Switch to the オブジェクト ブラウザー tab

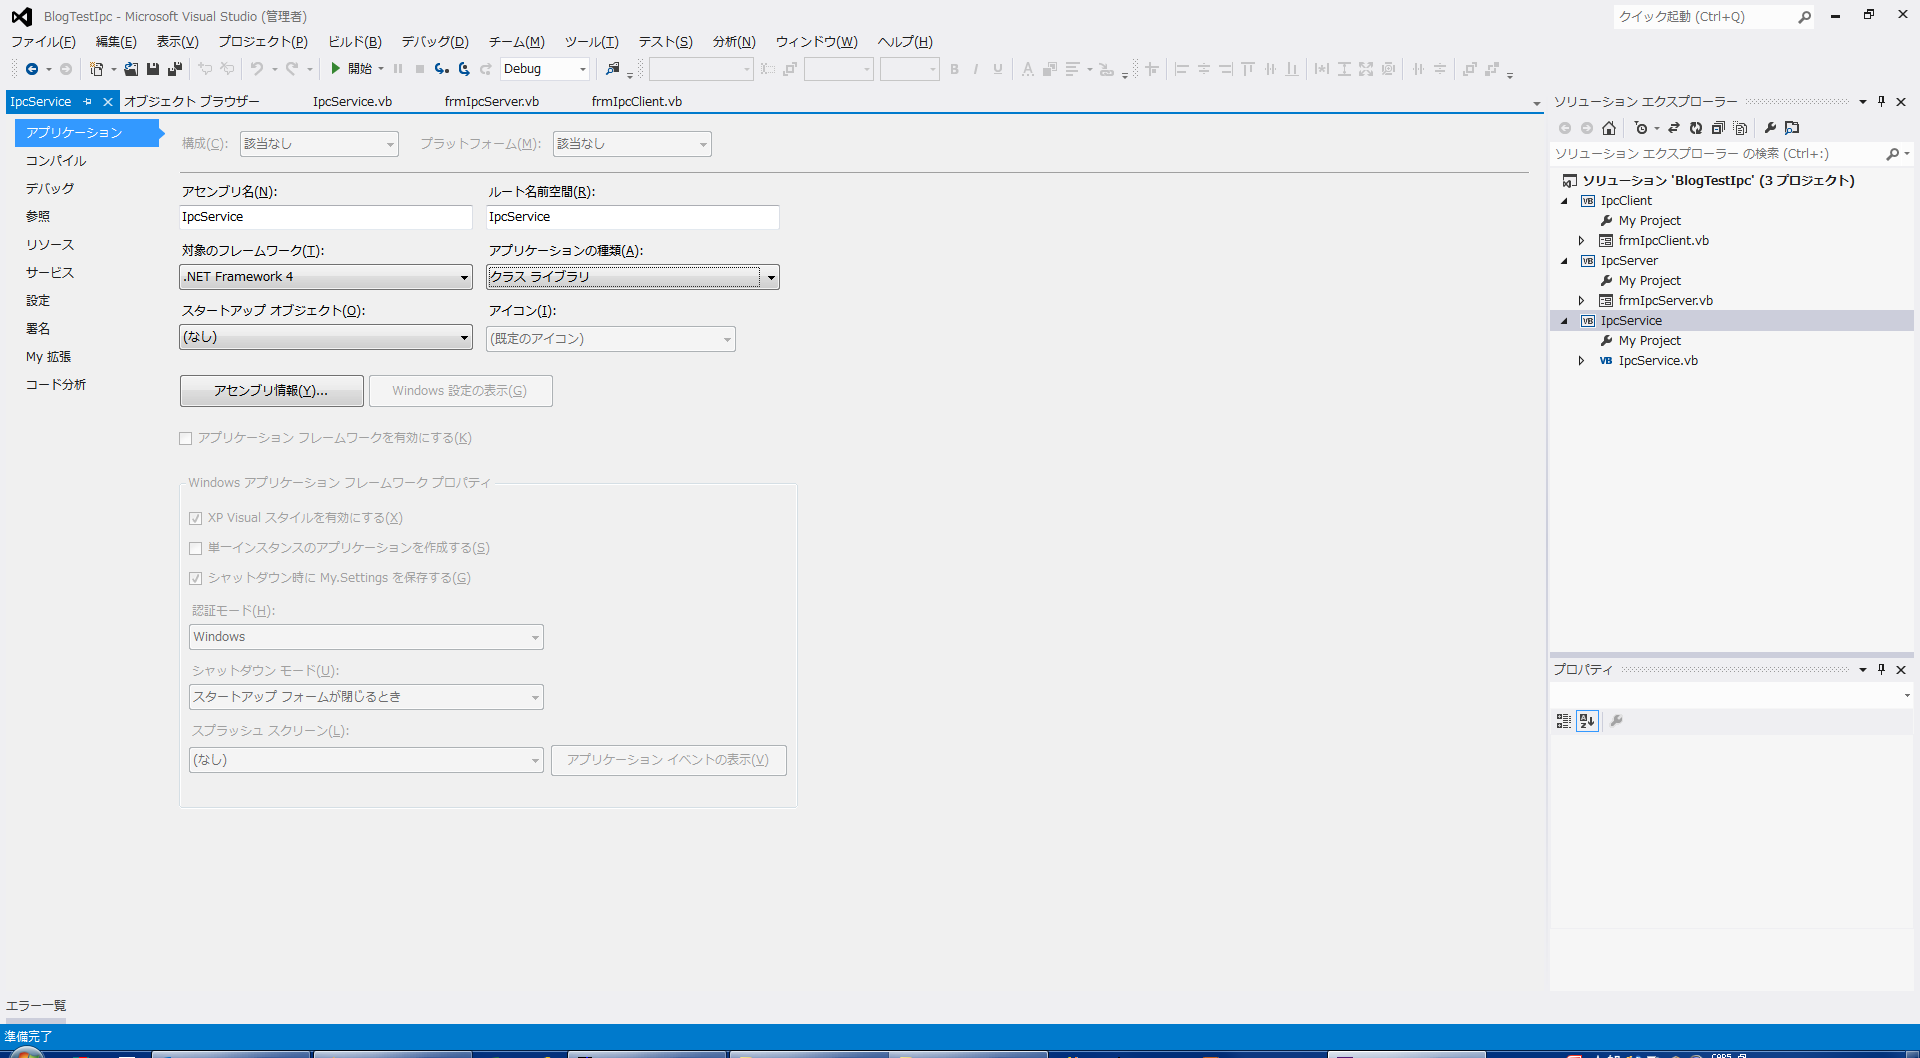(x=191, y=102)
